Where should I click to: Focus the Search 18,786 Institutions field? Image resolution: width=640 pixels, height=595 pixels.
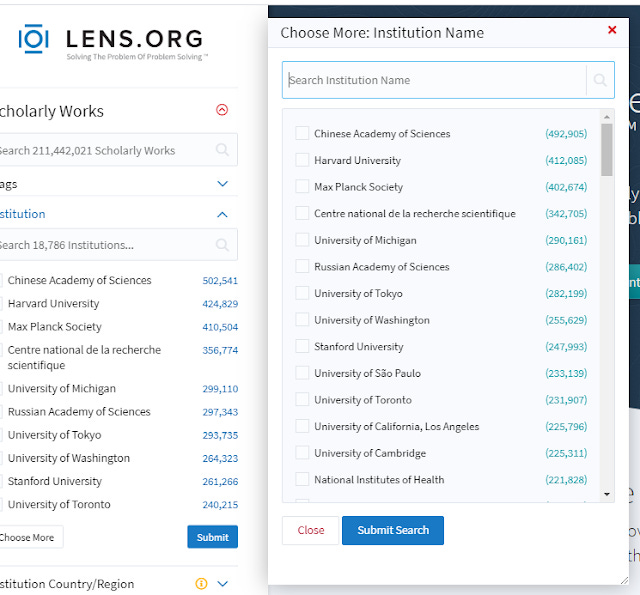coord(118,245)
